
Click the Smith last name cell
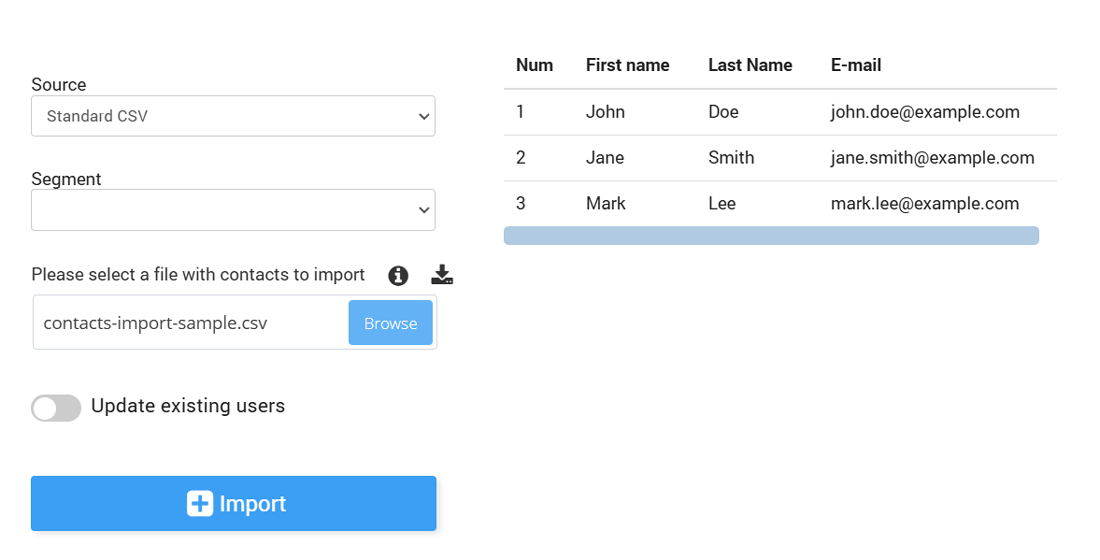click(731, 158)
